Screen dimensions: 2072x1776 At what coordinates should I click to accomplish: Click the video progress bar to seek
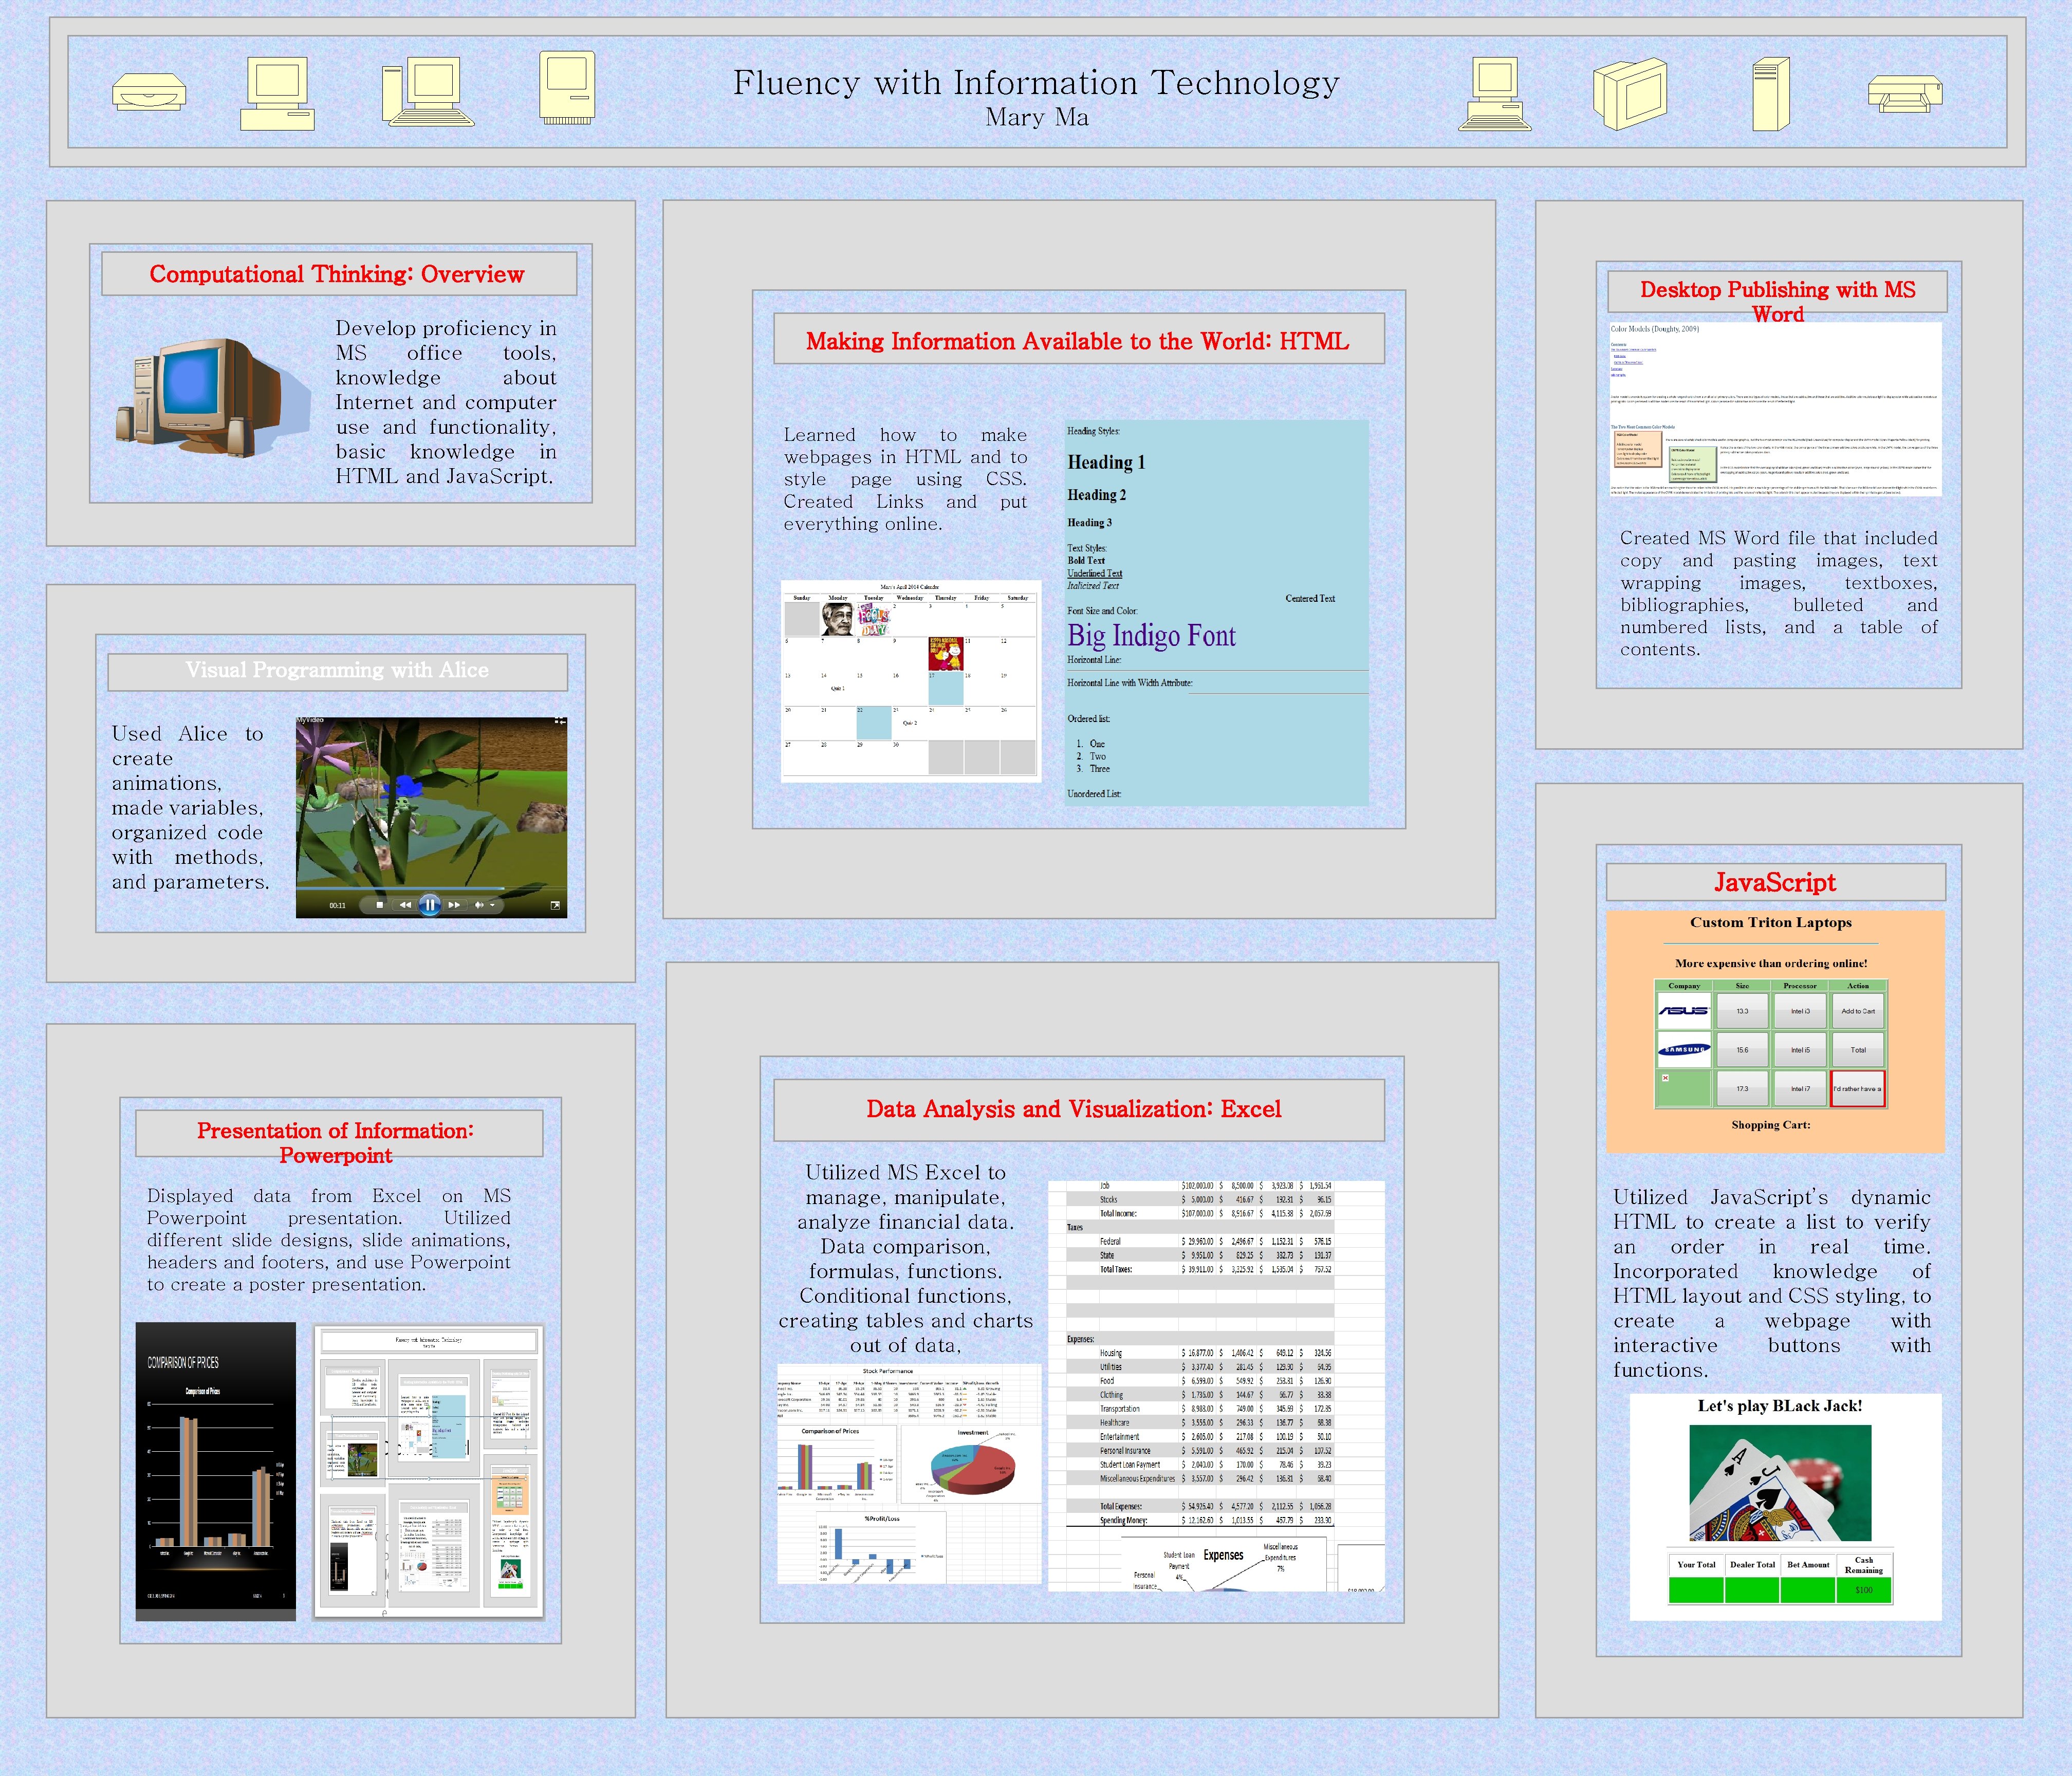pos(430,889)
